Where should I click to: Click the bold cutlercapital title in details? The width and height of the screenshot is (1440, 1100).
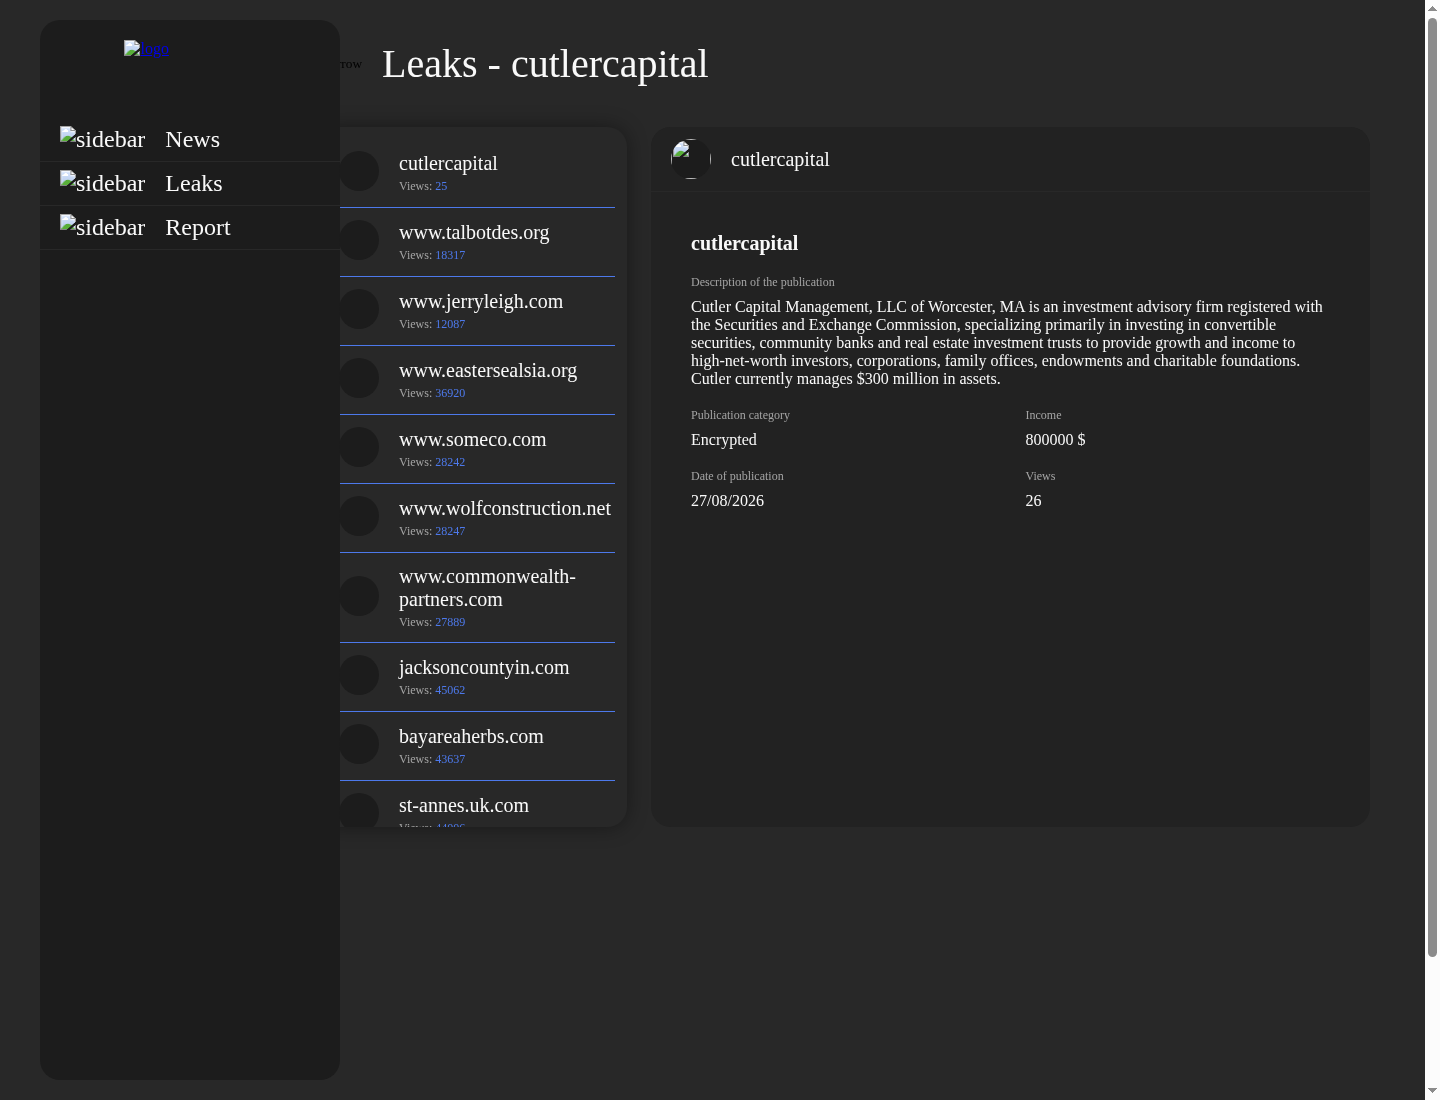(744, 243)
